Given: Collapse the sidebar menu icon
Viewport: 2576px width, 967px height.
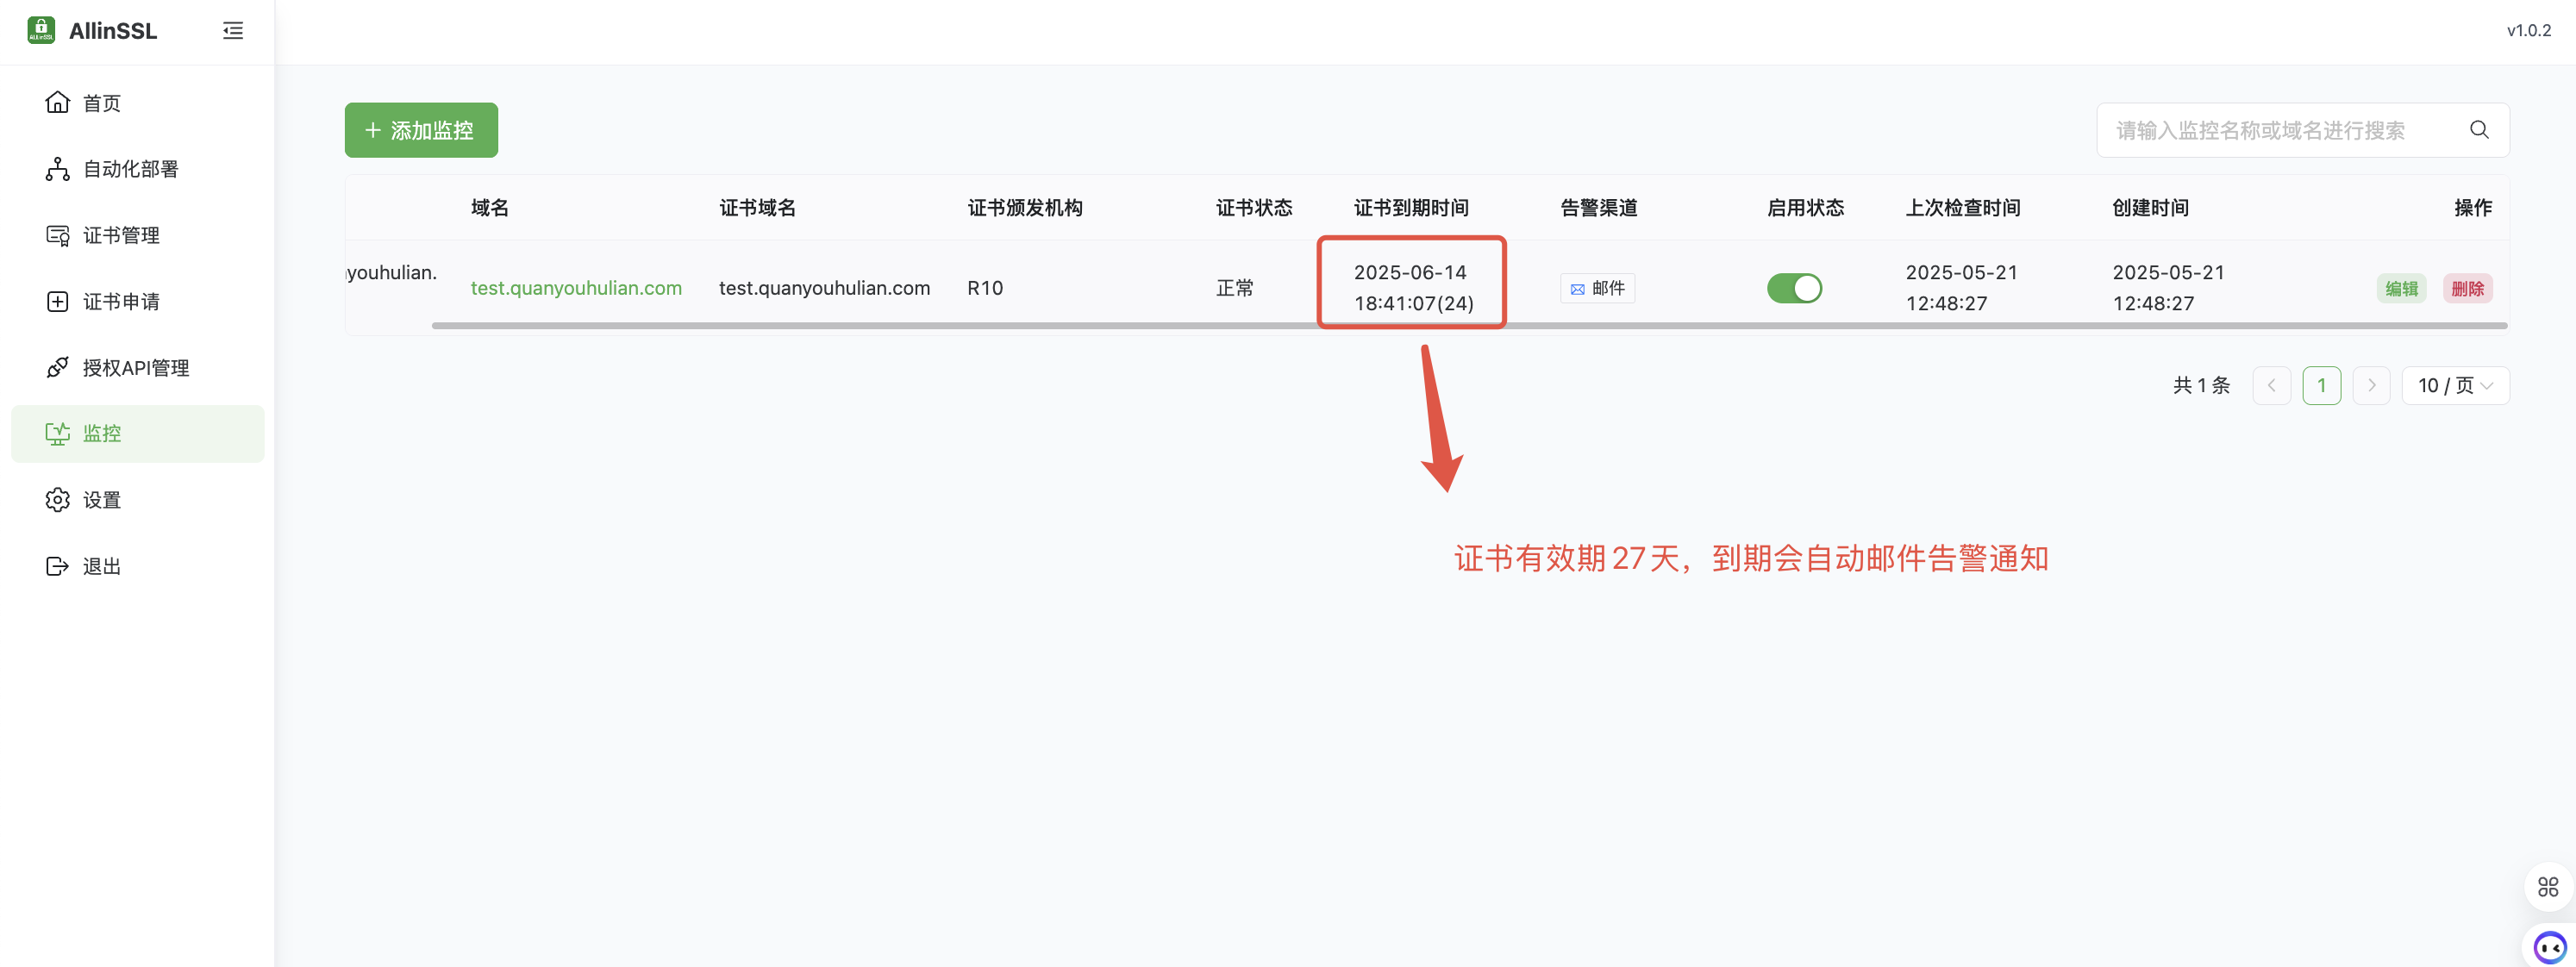Looking at the screenshot, I should pyautogui.click(x=232, y=31).
